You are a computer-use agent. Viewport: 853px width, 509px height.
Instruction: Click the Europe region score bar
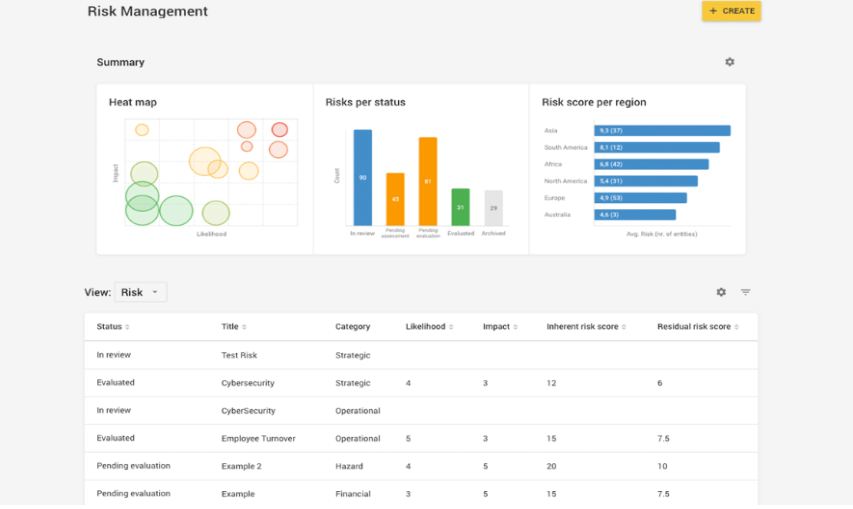coord(640,198)
